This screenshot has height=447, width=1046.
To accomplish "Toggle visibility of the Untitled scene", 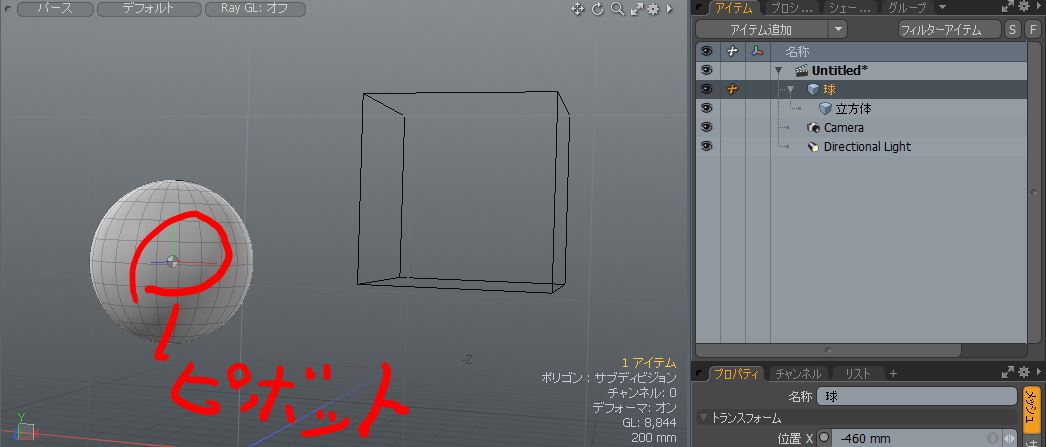I will (707, 70).
